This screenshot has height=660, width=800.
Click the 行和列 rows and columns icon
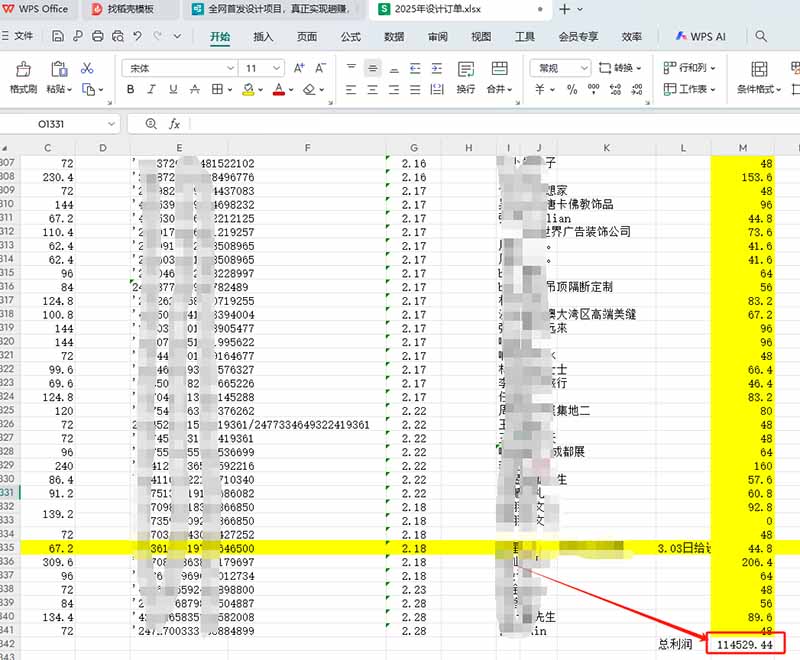[690, 68]
